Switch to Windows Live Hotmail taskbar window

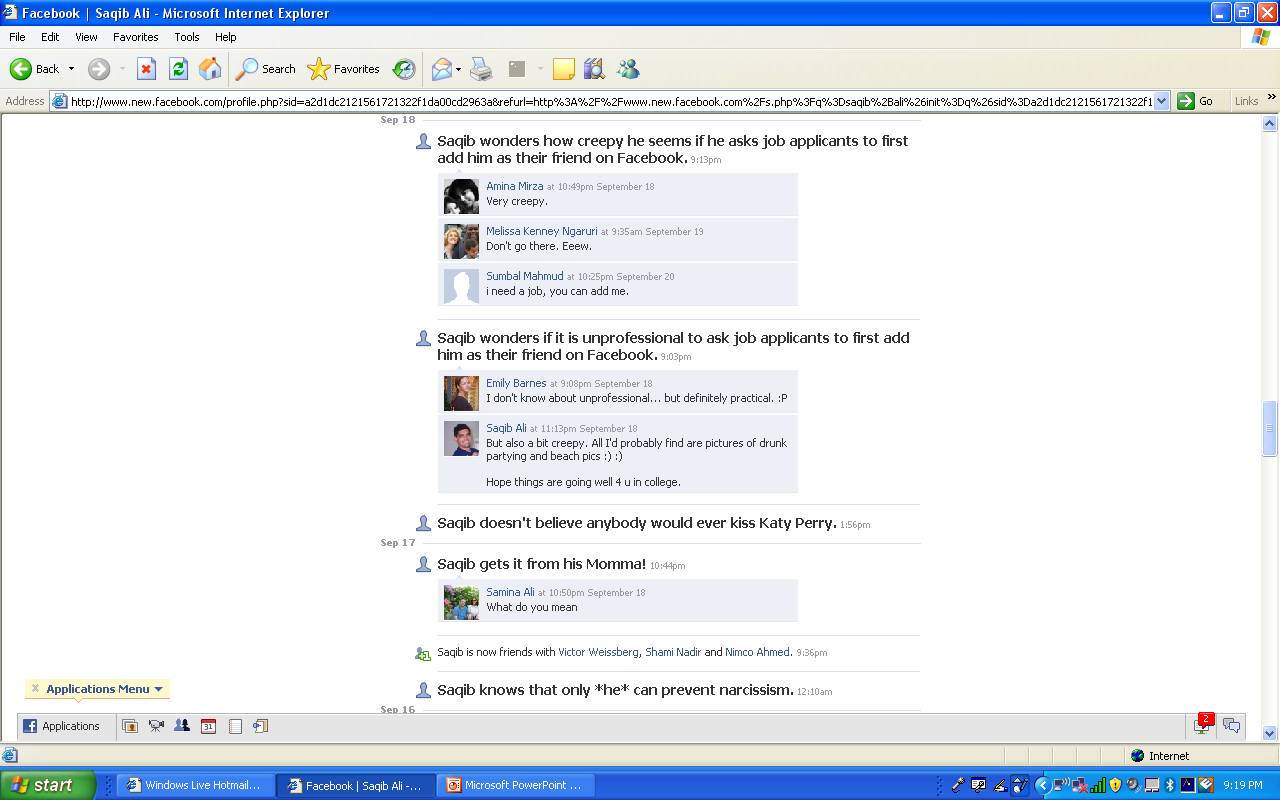[x=194, y=785]
